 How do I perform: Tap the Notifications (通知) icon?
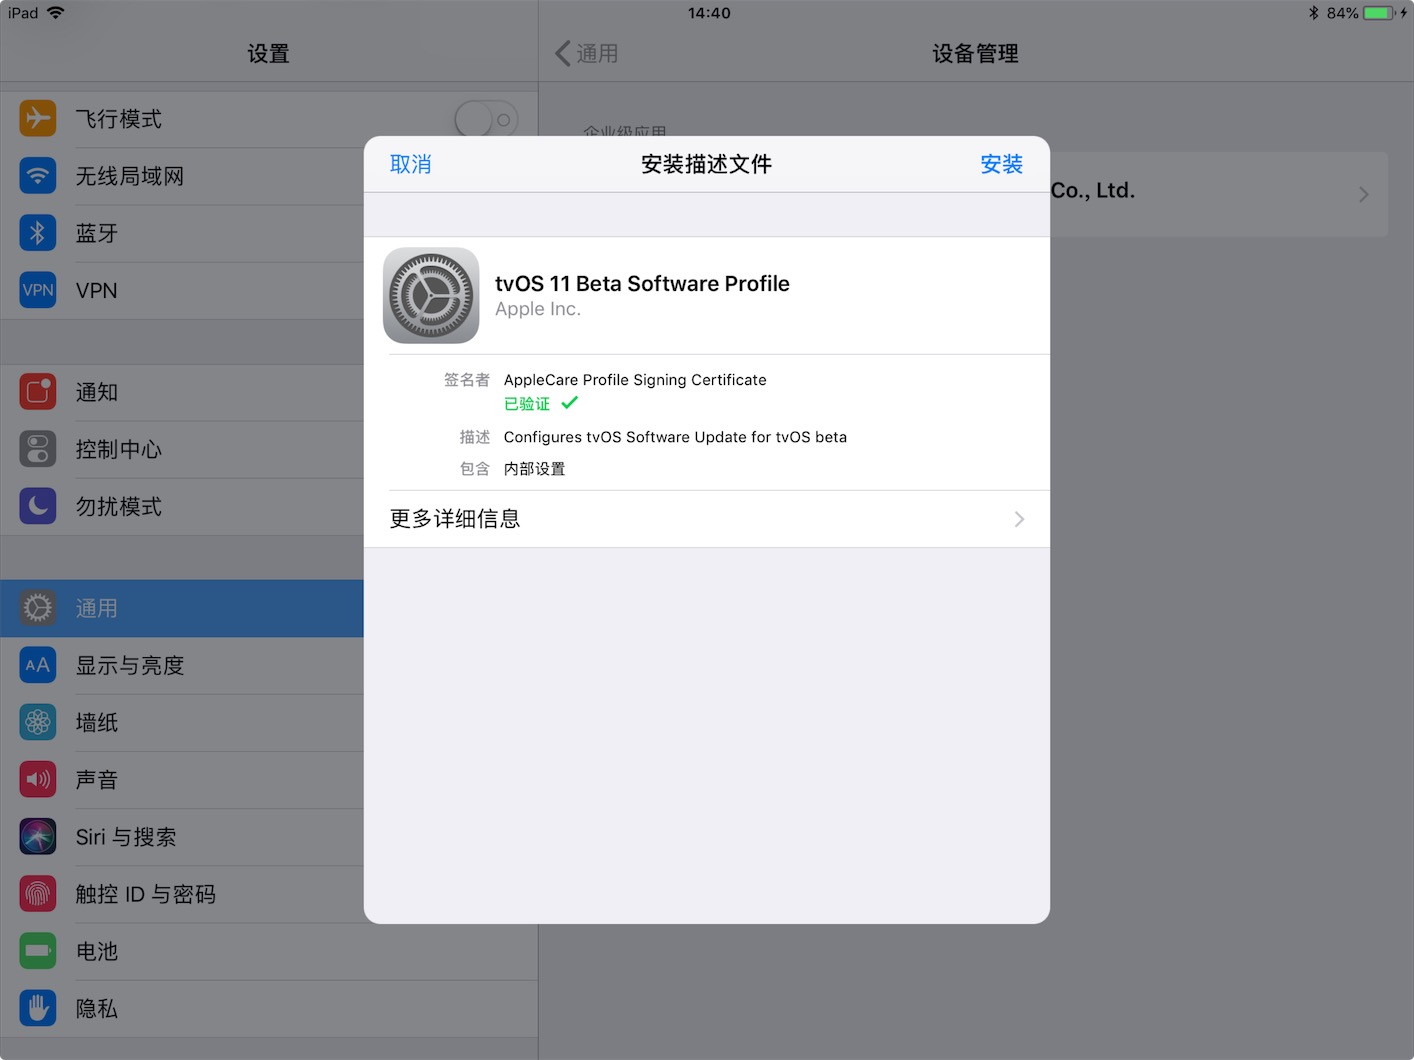[38, 392]
